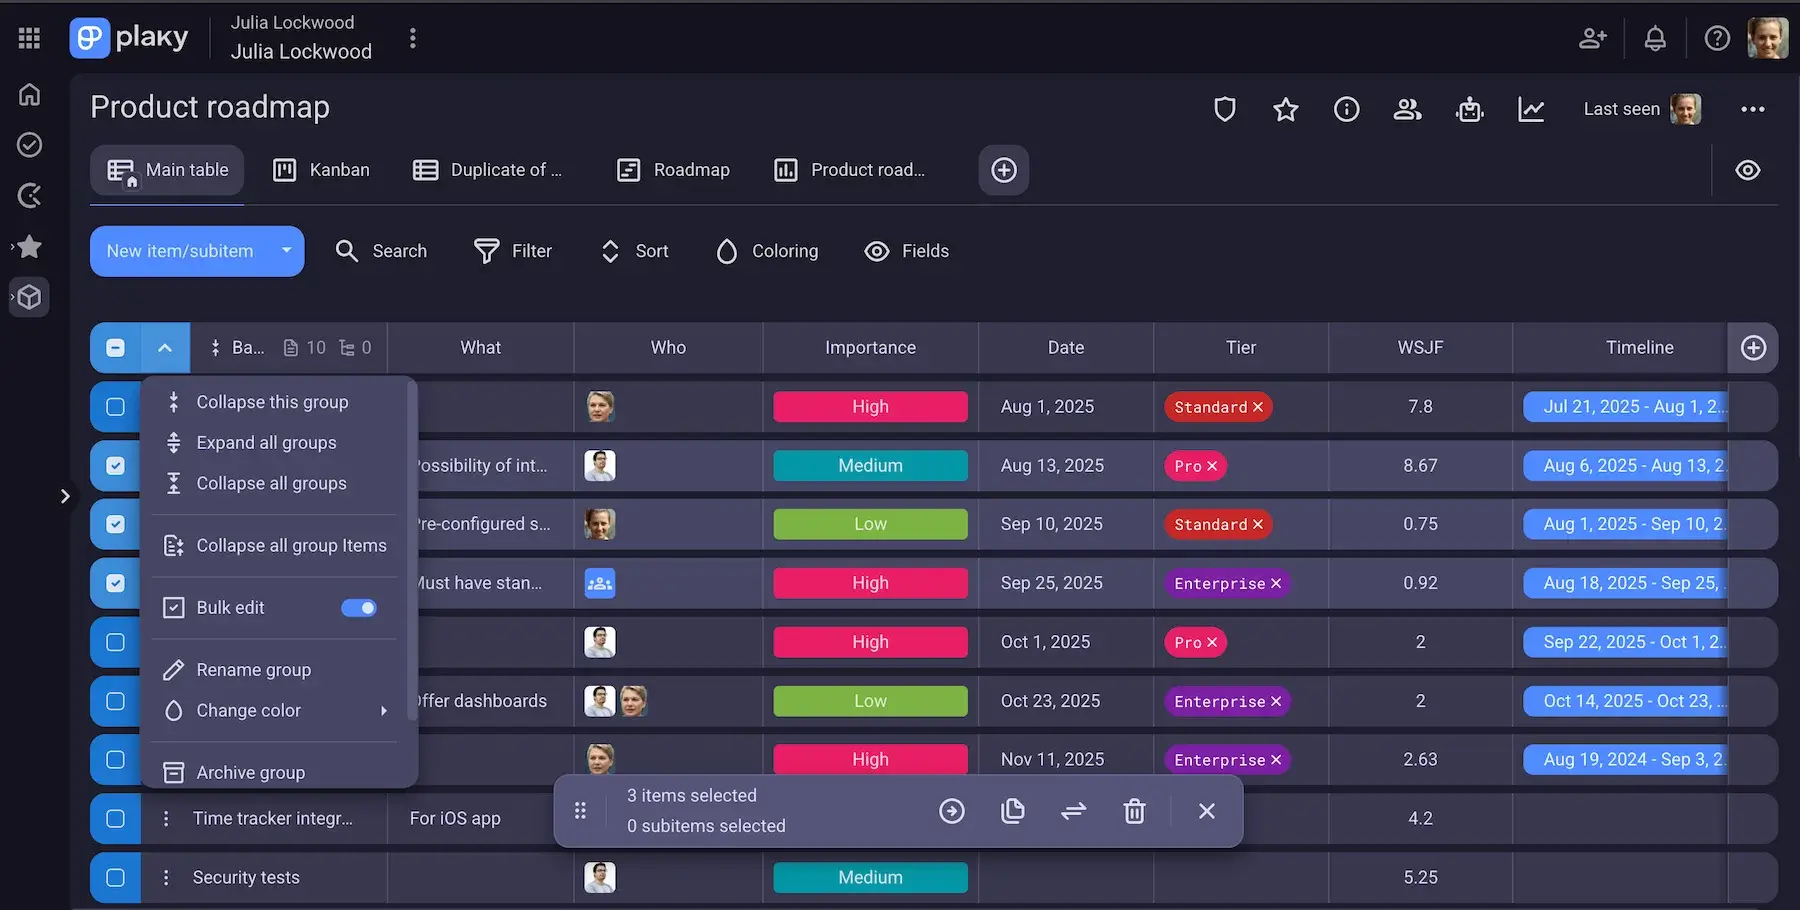Click the completed tasks checkmark sidebar icon
This screenshot has height=910, width=1800.
pos(29,145)
